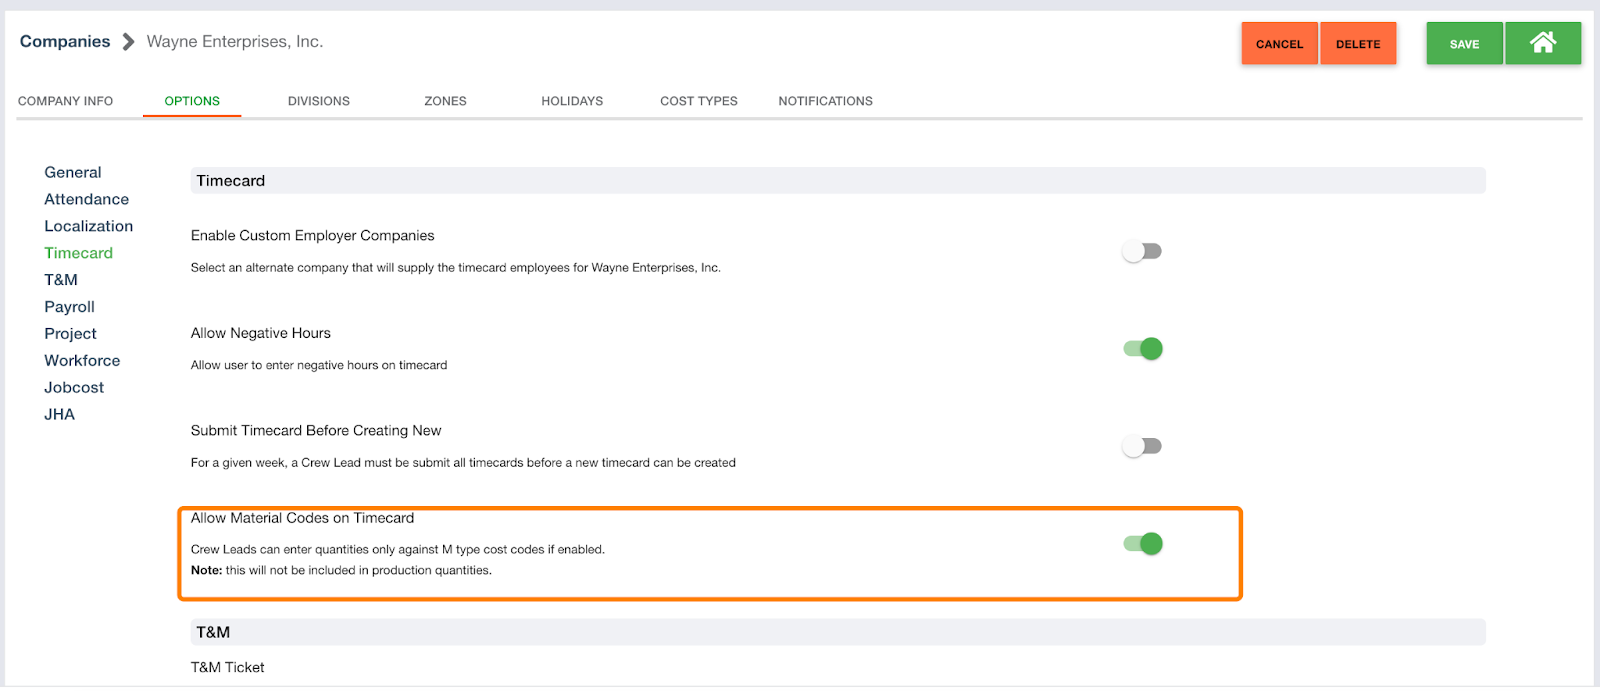The width and height of the screenshot is (1600, 691).
Task: Click the Submit Timecard Before Creating New label
Action: (316, 430)
